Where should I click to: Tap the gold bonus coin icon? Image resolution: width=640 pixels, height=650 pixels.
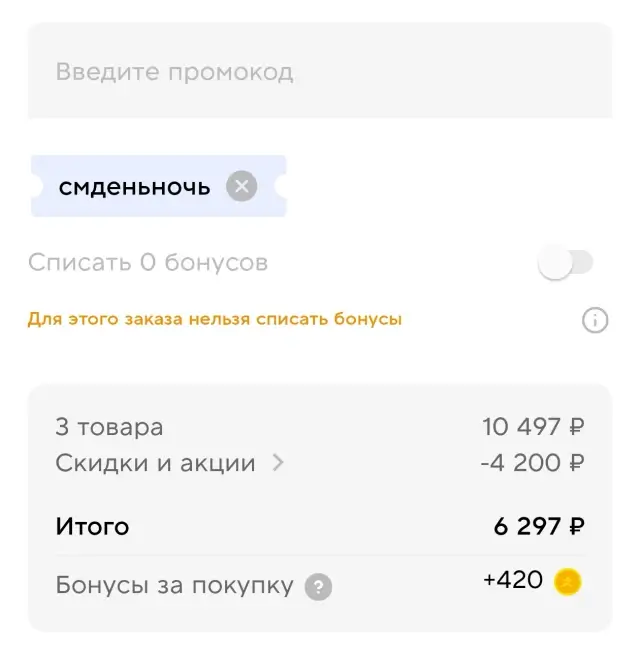click(x=568, y=581)
